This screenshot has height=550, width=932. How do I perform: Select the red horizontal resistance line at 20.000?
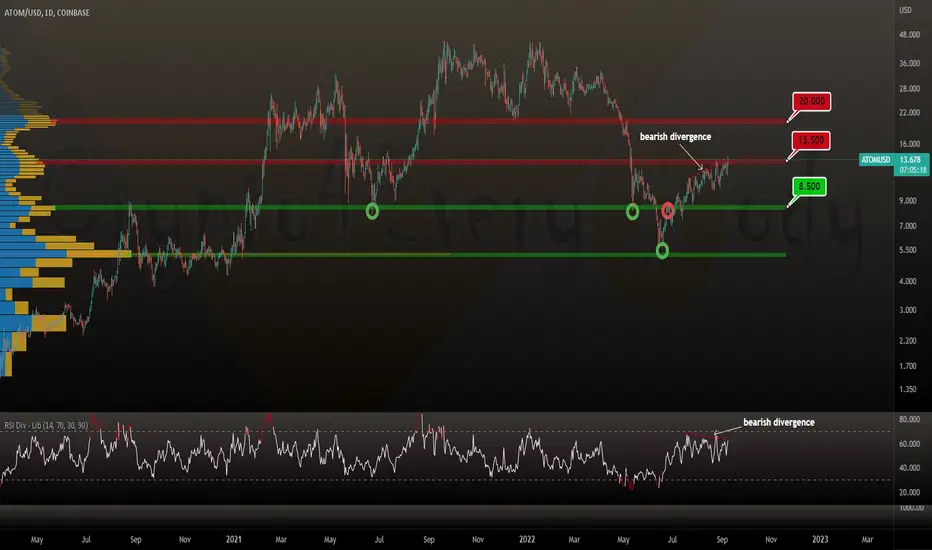point(420,121)
